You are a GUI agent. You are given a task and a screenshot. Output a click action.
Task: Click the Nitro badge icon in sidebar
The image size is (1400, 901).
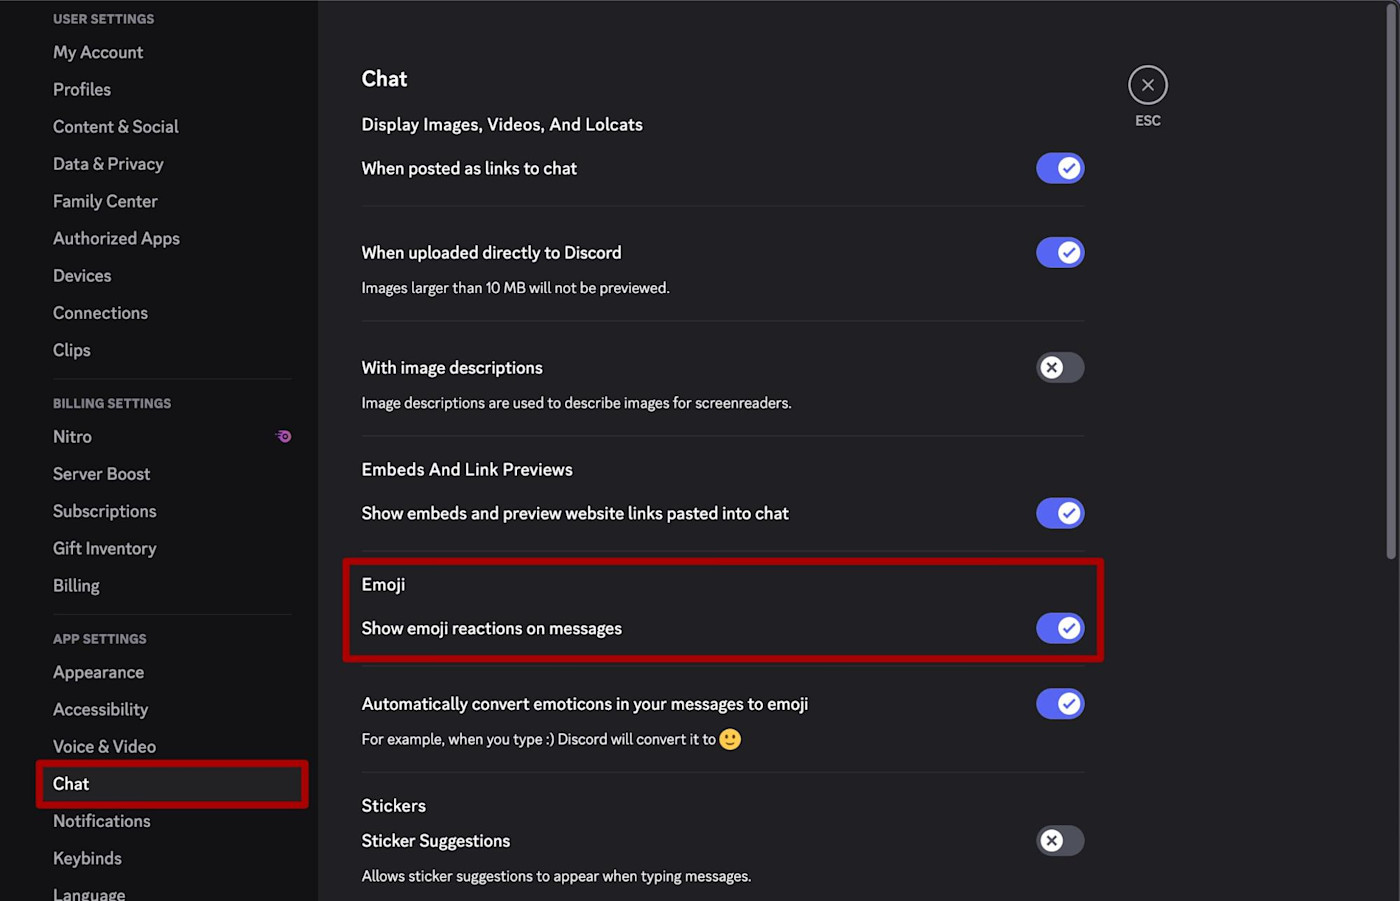(x=284, y=436)
